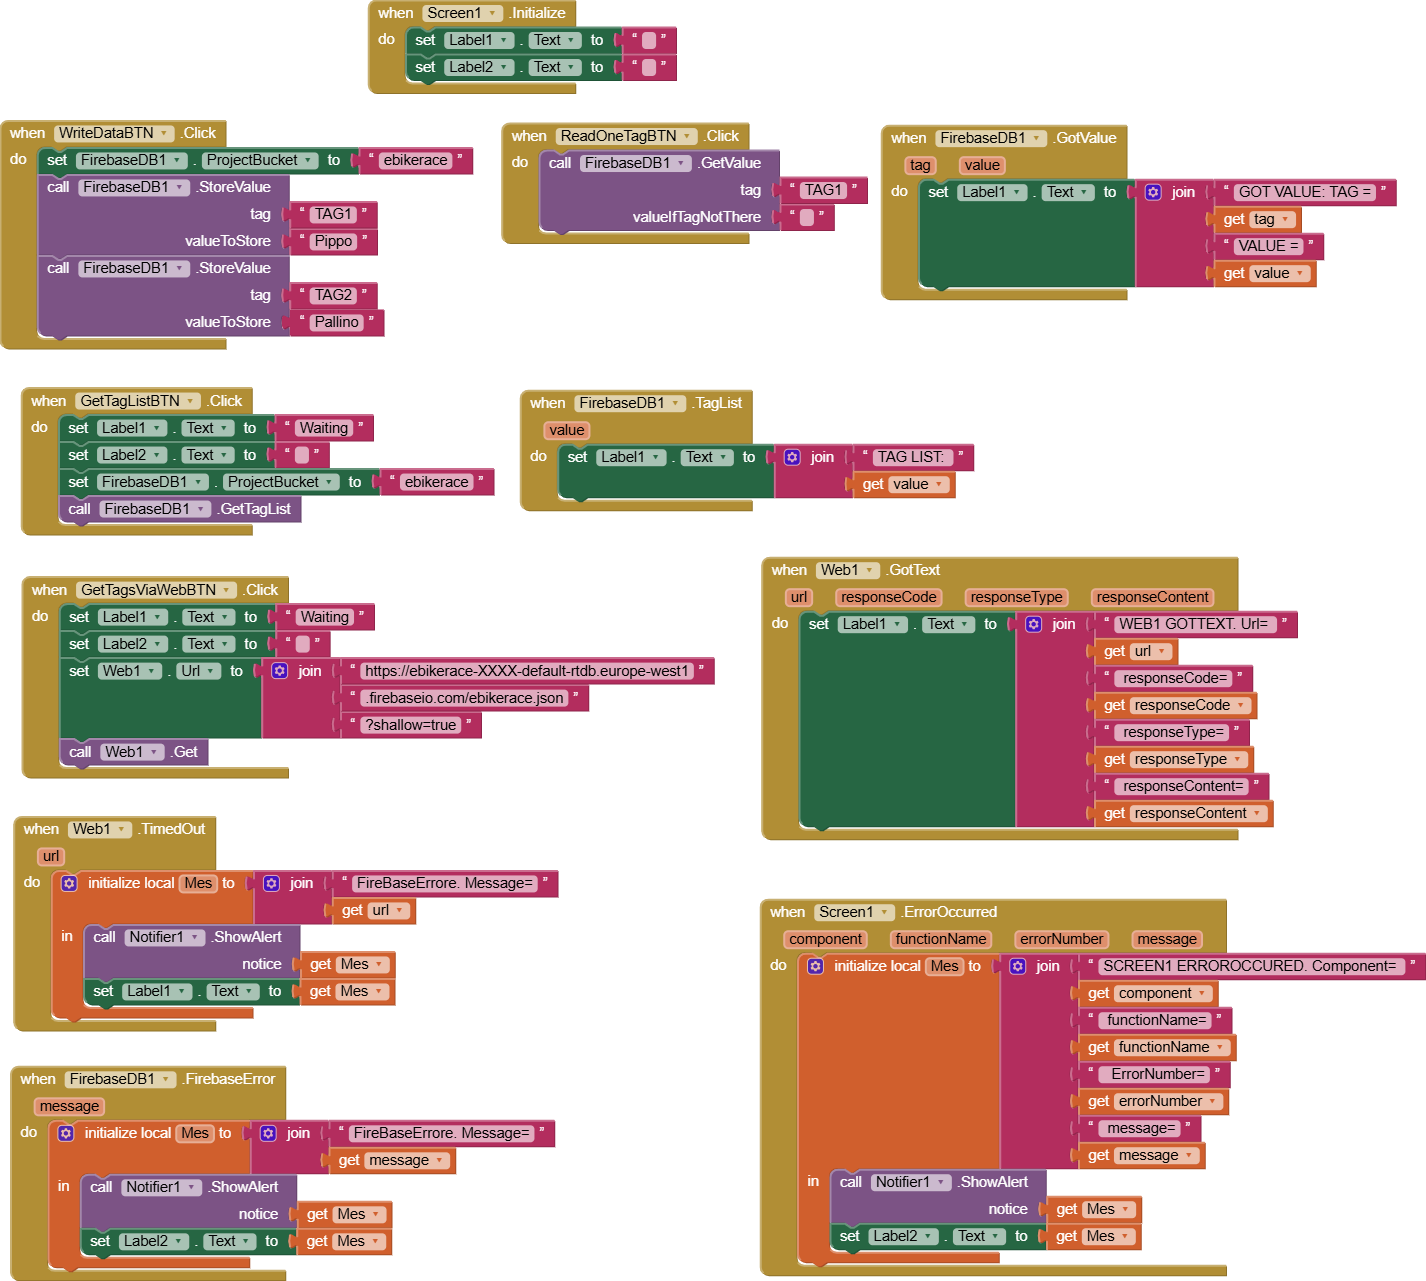The image size is (1426, 1281).
Task: Open the ProjectBucket property dropdown under WriteDataBTN
Action: click(308, 160)
